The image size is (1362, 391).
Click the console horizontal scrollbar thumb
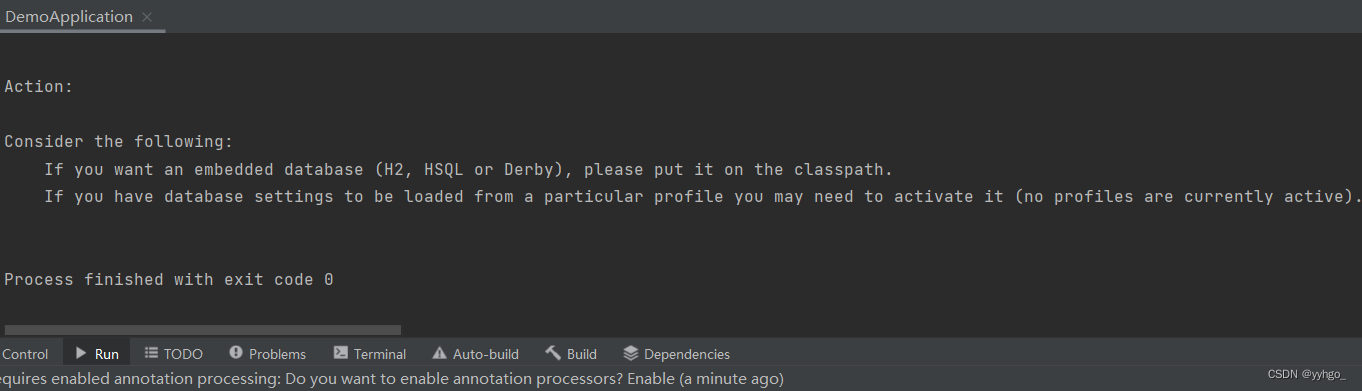click(202, 330)
